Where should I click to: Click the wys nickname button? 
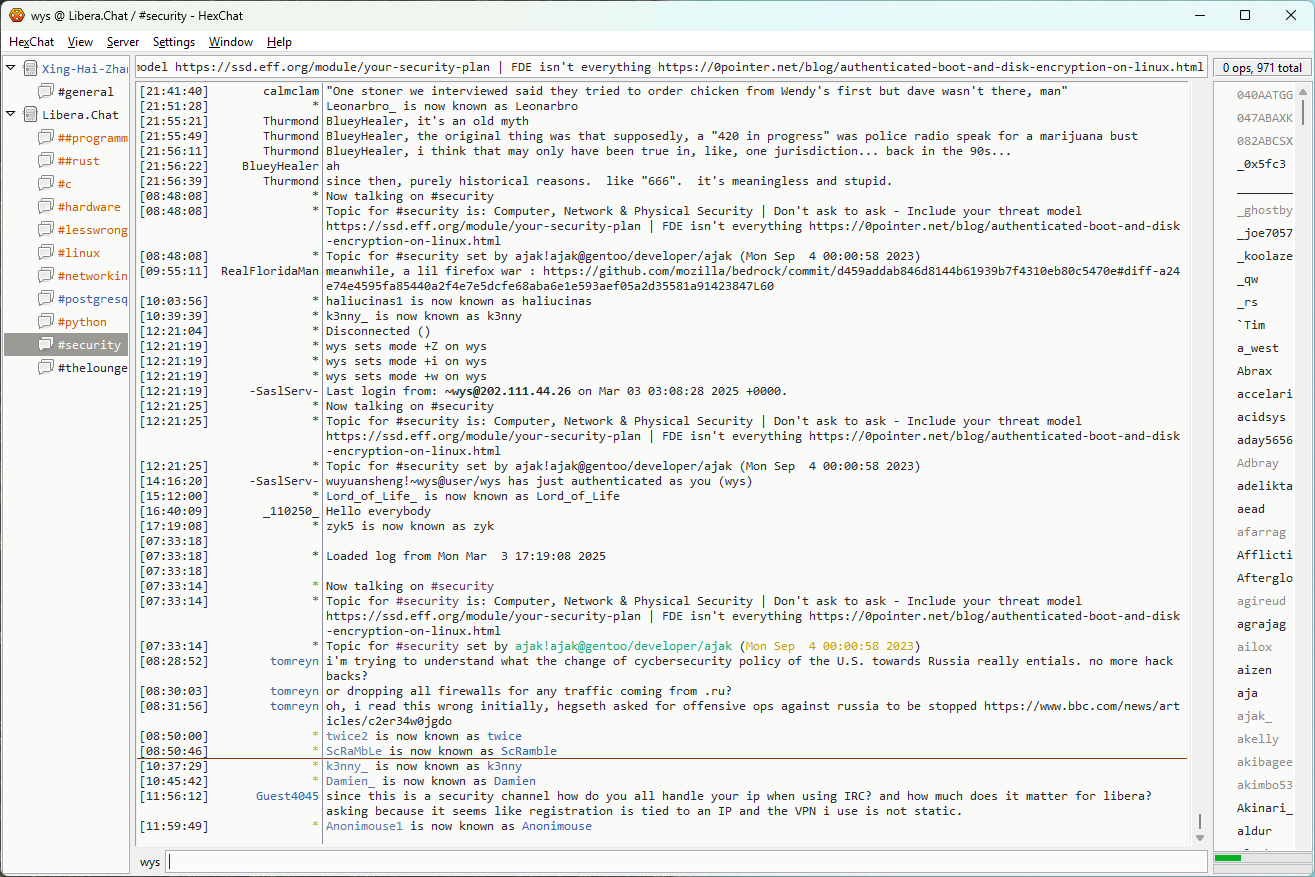pos(150,861)
